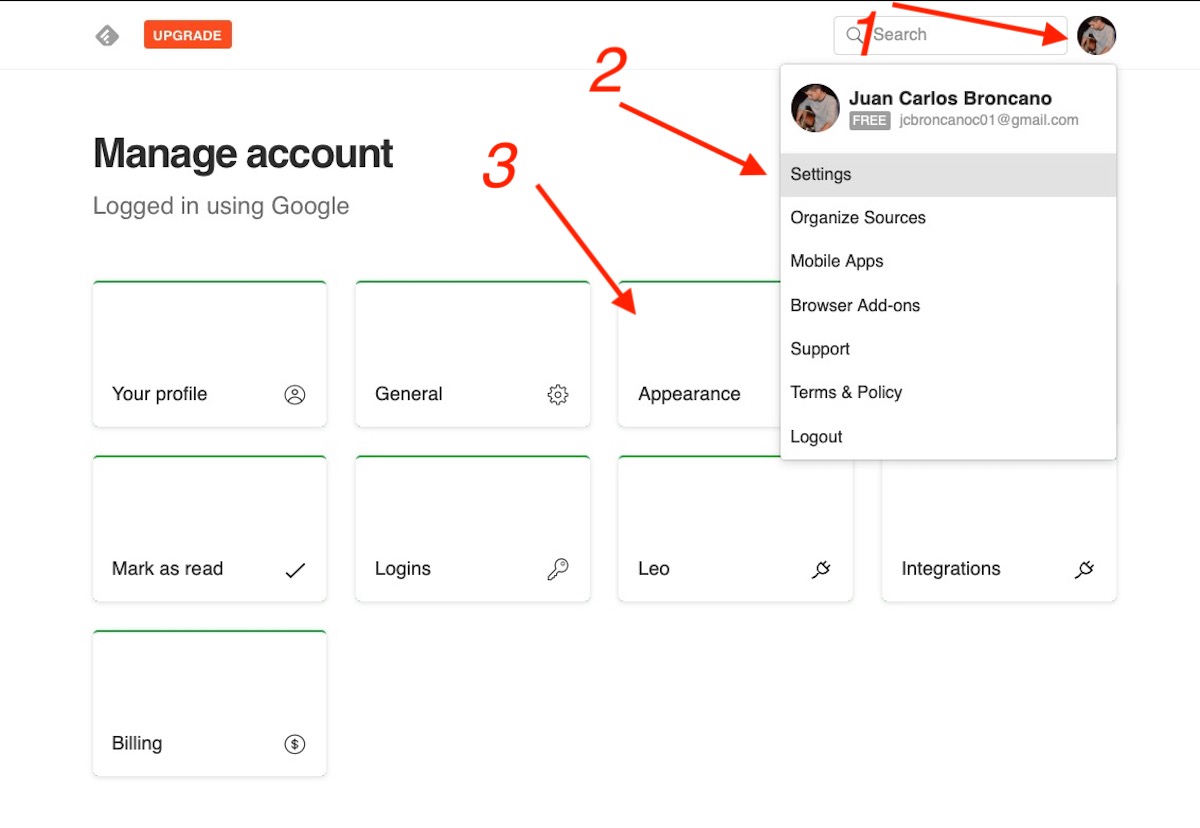
Task: Click the General gear icon
Action: (x=557, y=395)
